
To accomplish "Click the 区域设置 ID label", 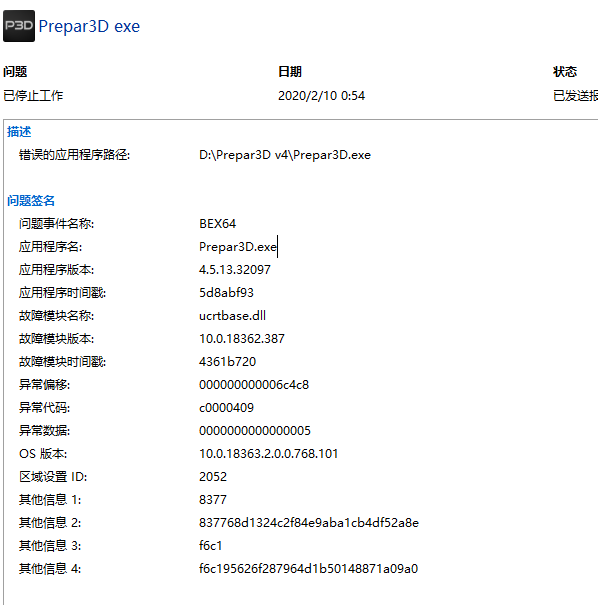I will point(53,477).
